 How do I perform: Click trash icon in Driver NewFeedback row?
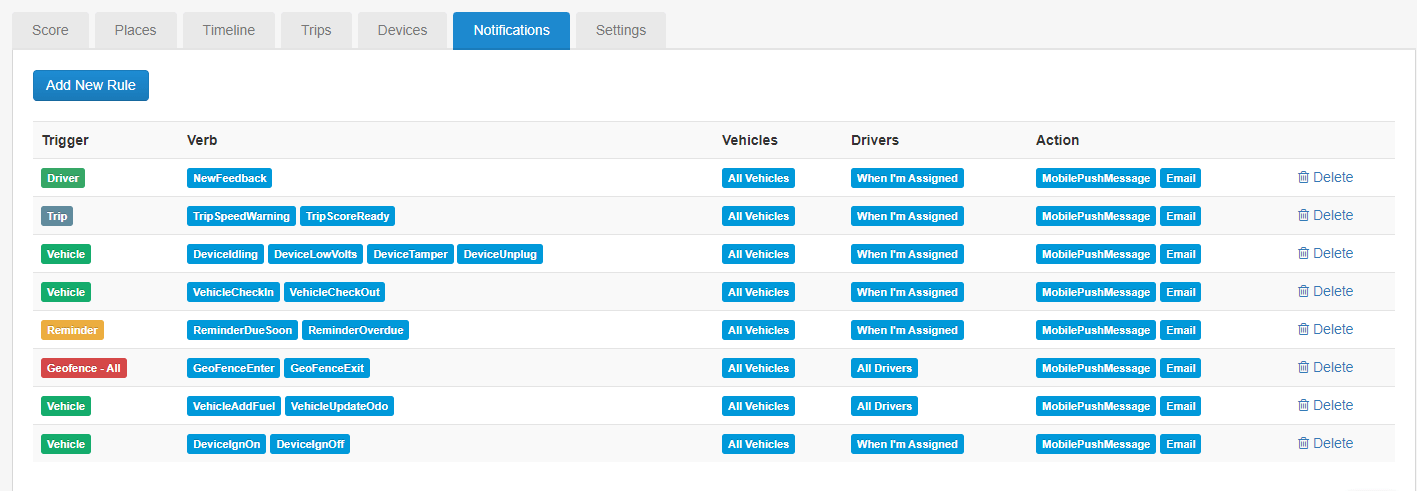coord(1303,177)
